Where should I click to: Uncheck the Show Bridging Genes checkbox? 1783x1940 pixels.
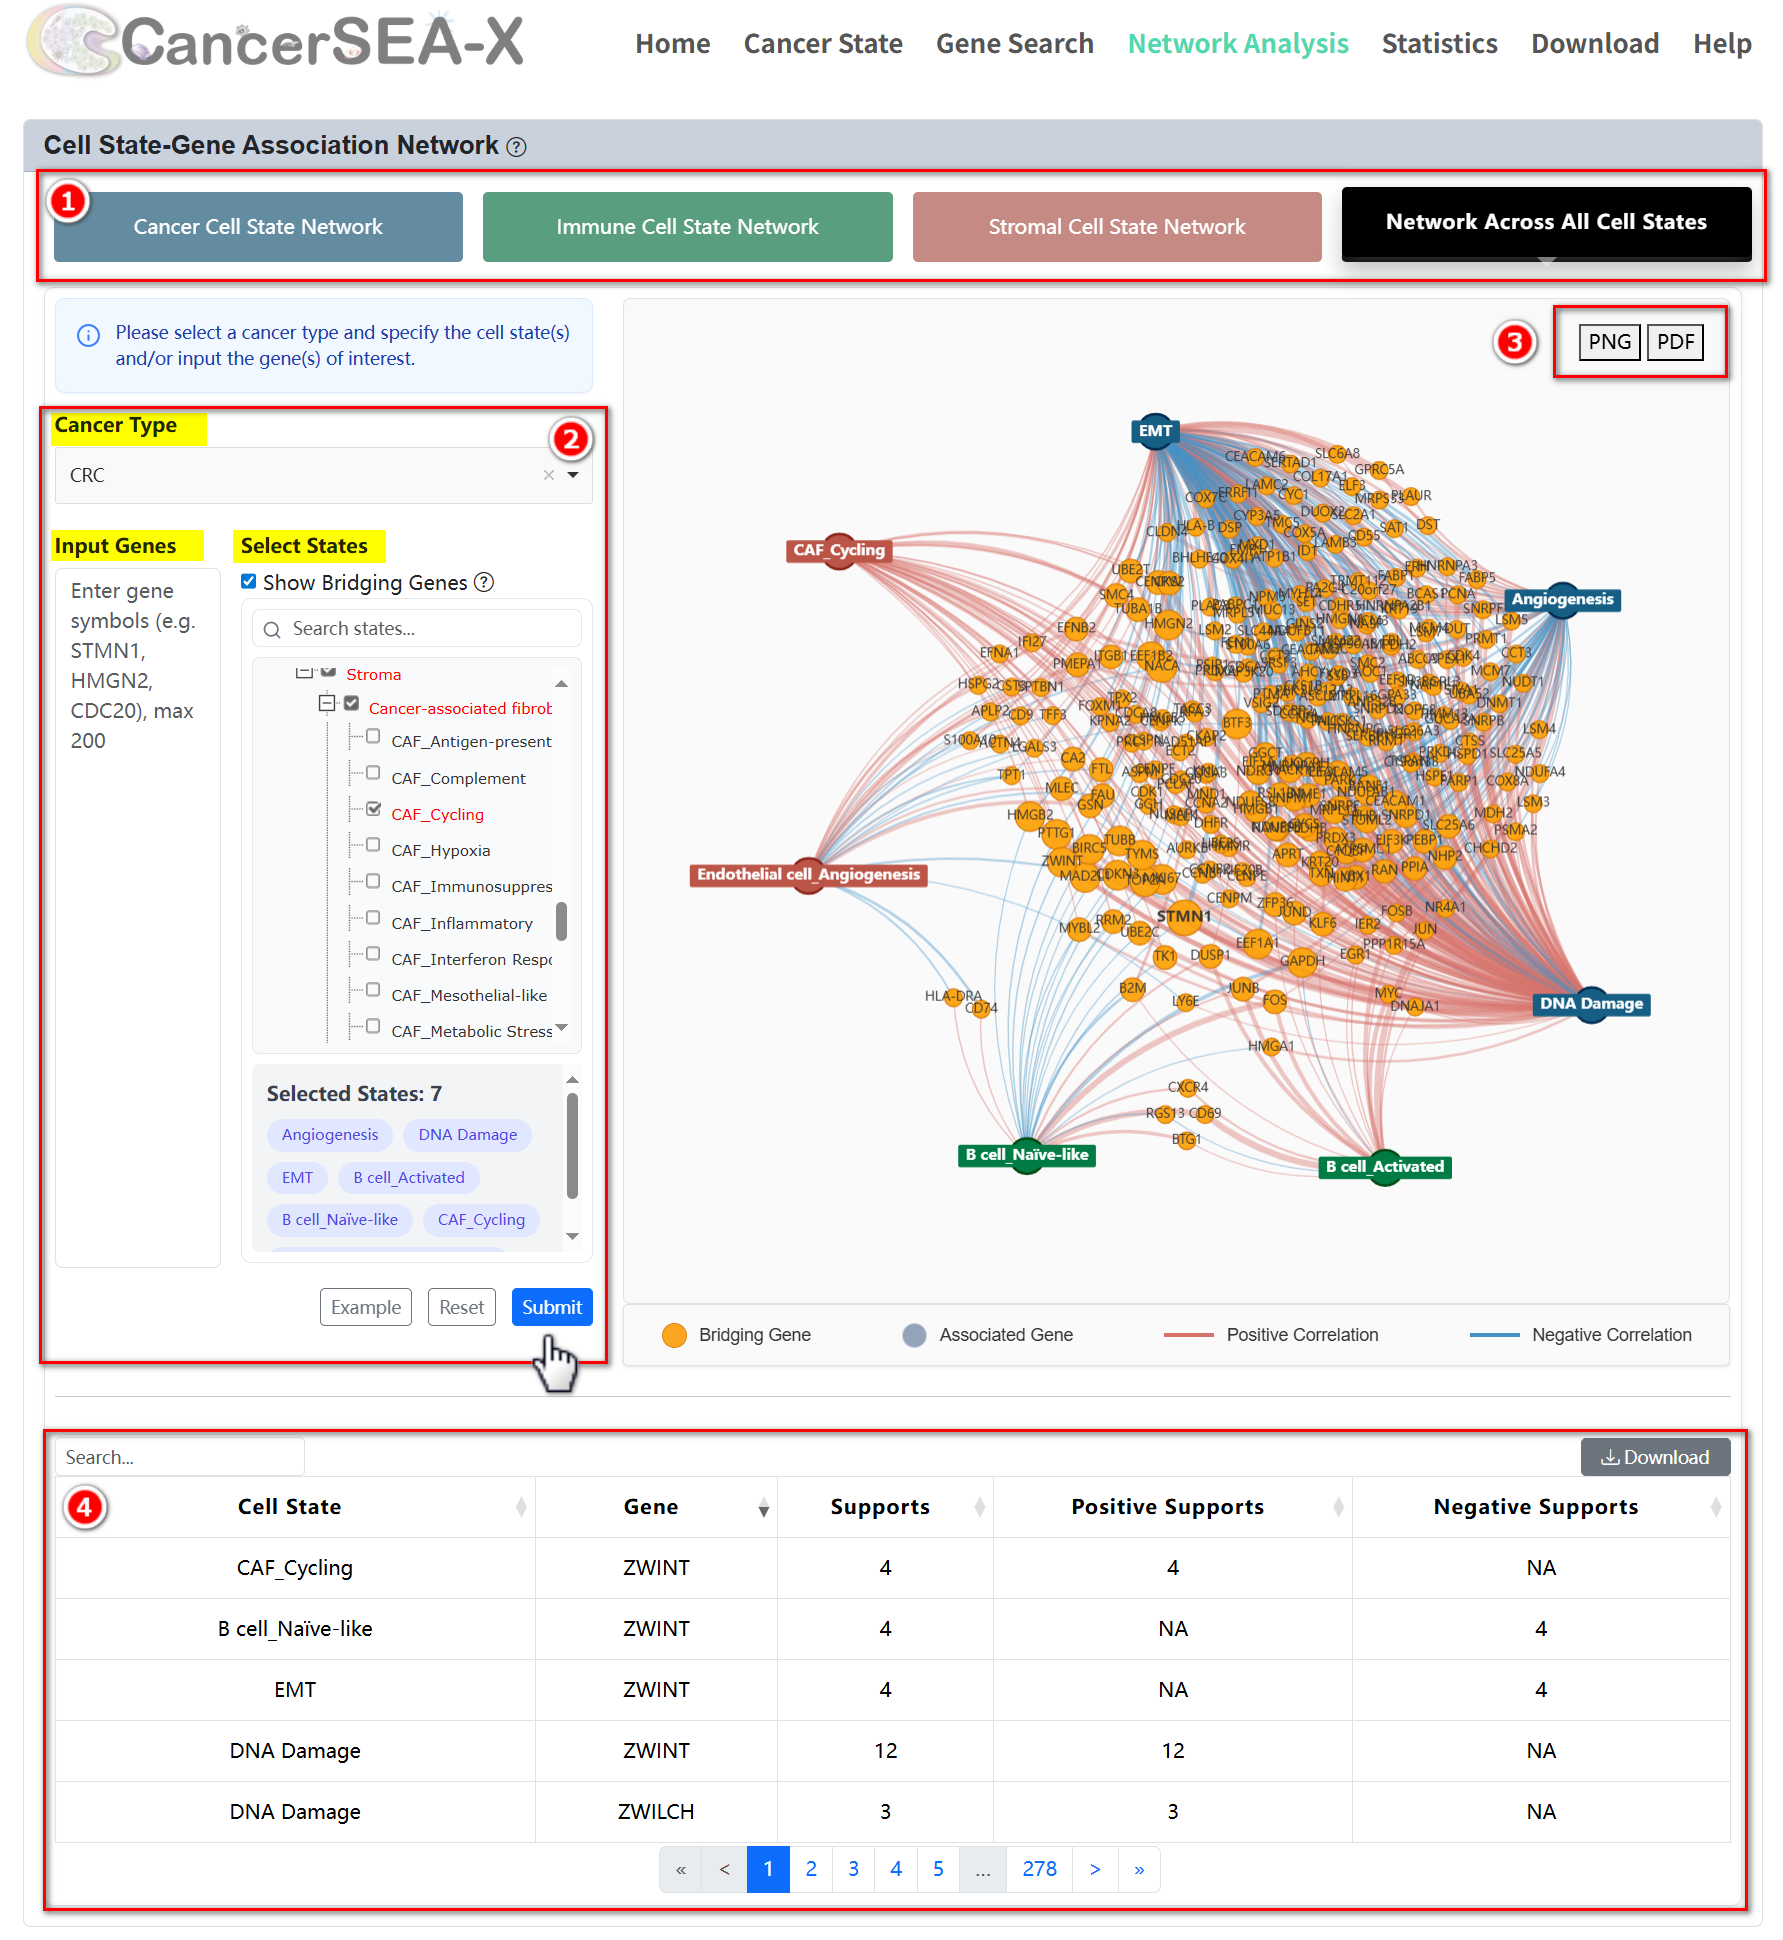click(249, 582)
